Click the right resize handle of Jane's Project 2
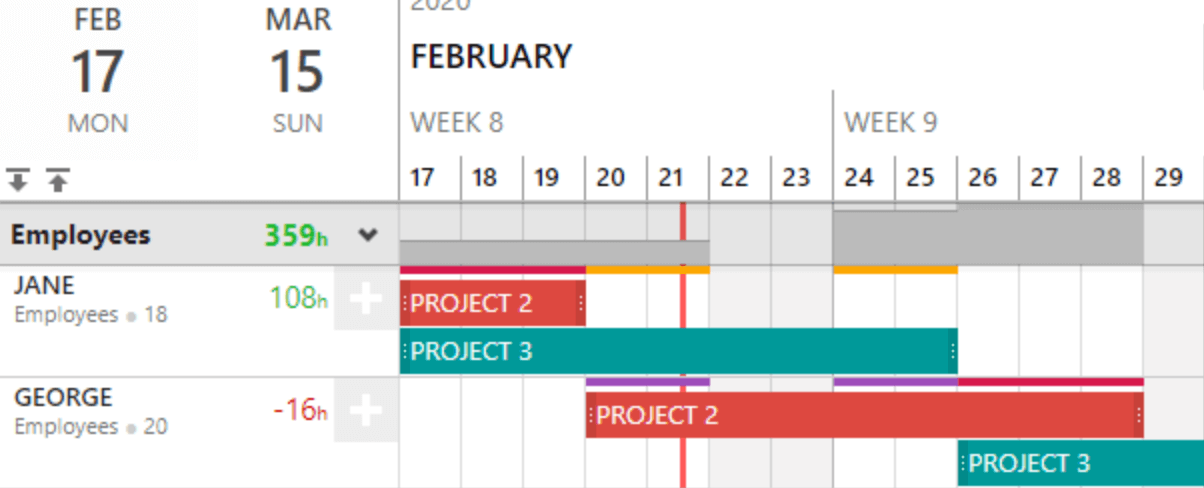Viewport: 1204px width, 488px height. point(581,303)
